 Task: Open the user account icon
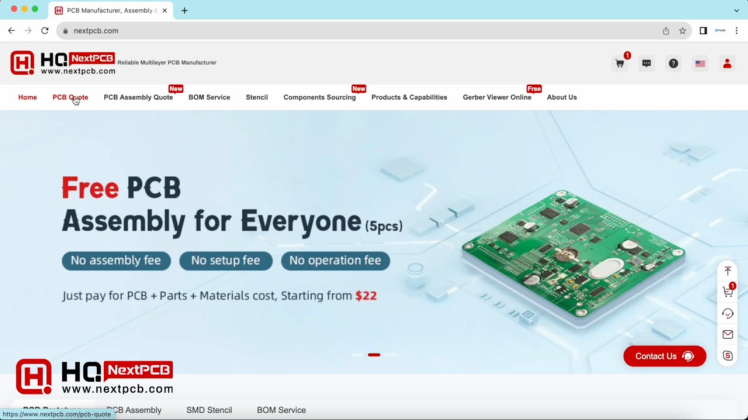point(727,63)
